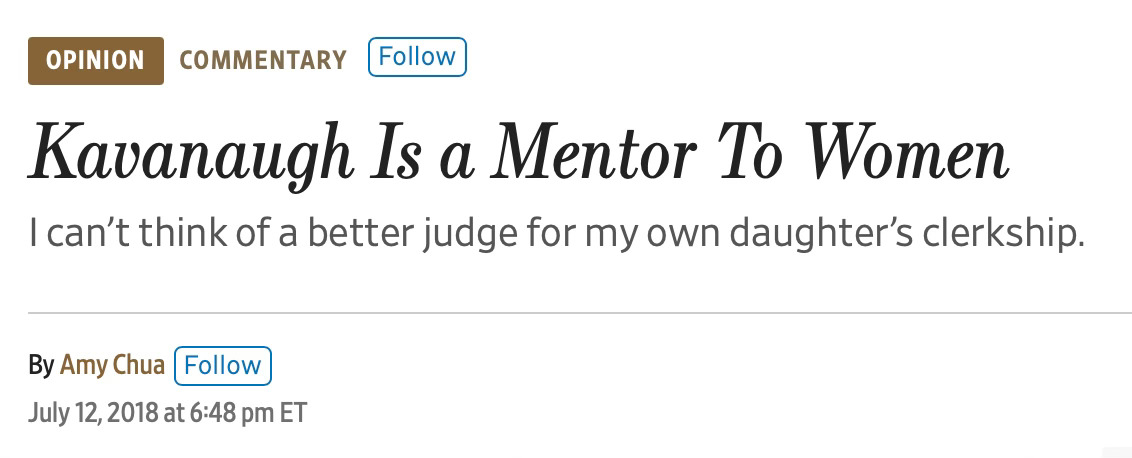Follow author Amy Chua

coord(223,366)
